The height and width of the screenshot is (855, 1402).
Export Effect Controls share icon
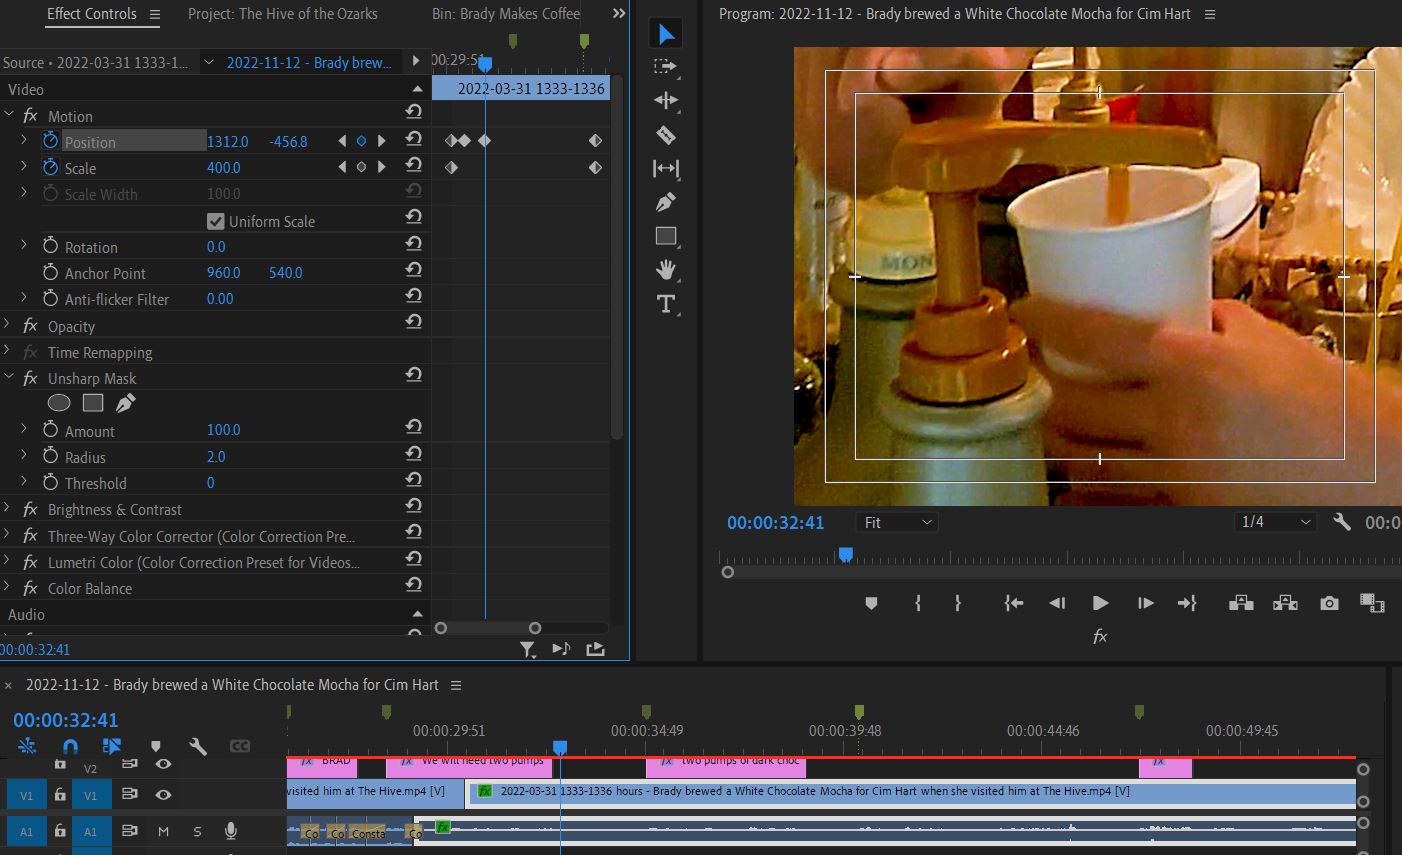[x=595, y=649]
